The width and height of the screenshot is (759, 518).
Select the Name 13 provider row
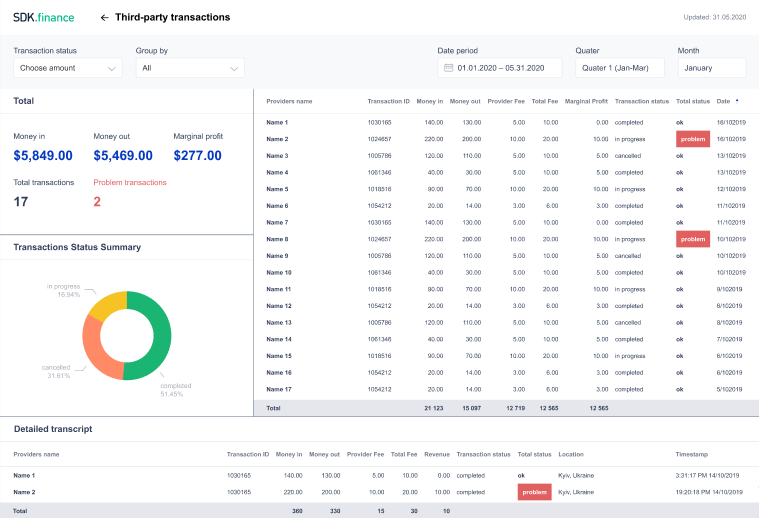tap(506, 322)
